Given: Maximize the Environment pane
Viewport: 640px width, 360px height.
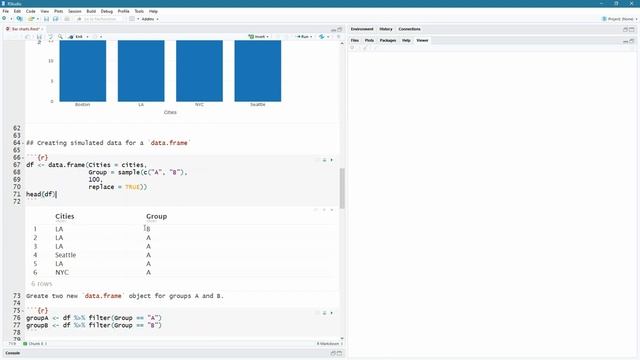Looking at the screenshot, I should click(631, 29).
